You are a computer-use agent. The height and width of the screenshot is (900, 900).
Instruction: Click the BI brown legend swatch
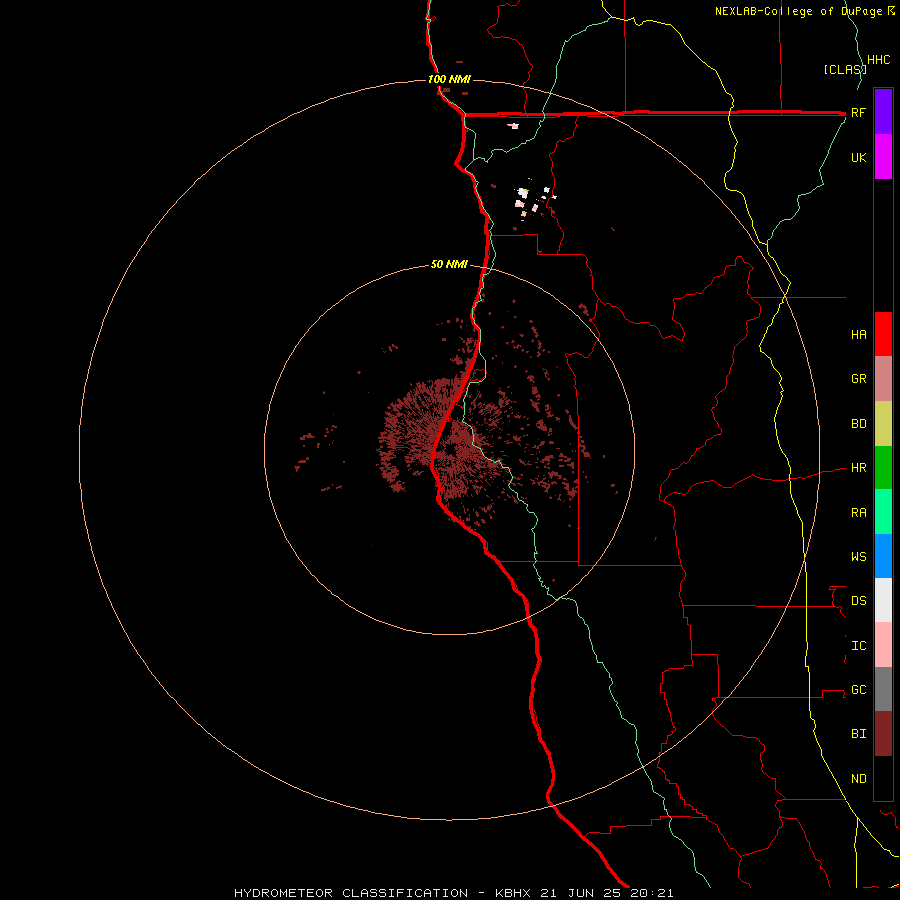(x=883, y=734)
